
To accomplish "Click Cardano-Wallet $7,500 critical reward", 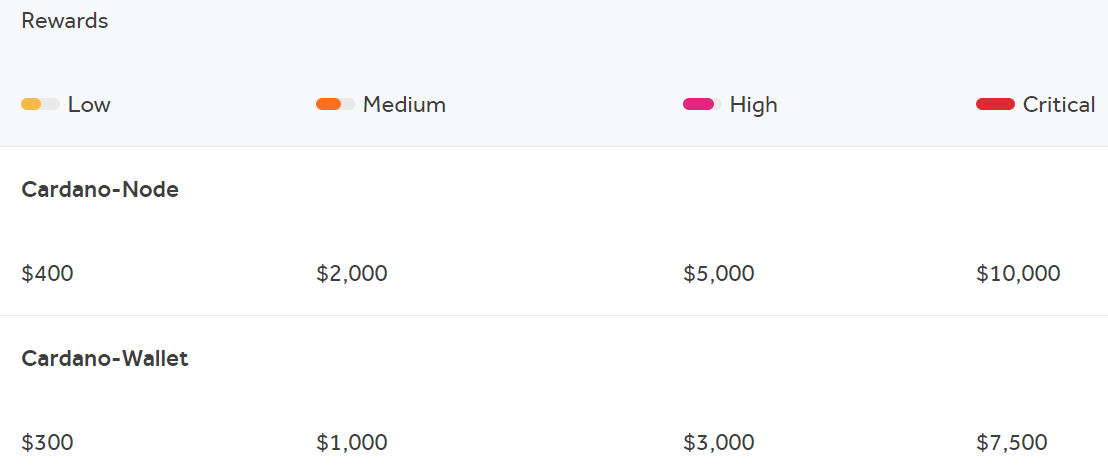I will [1012, 443].
